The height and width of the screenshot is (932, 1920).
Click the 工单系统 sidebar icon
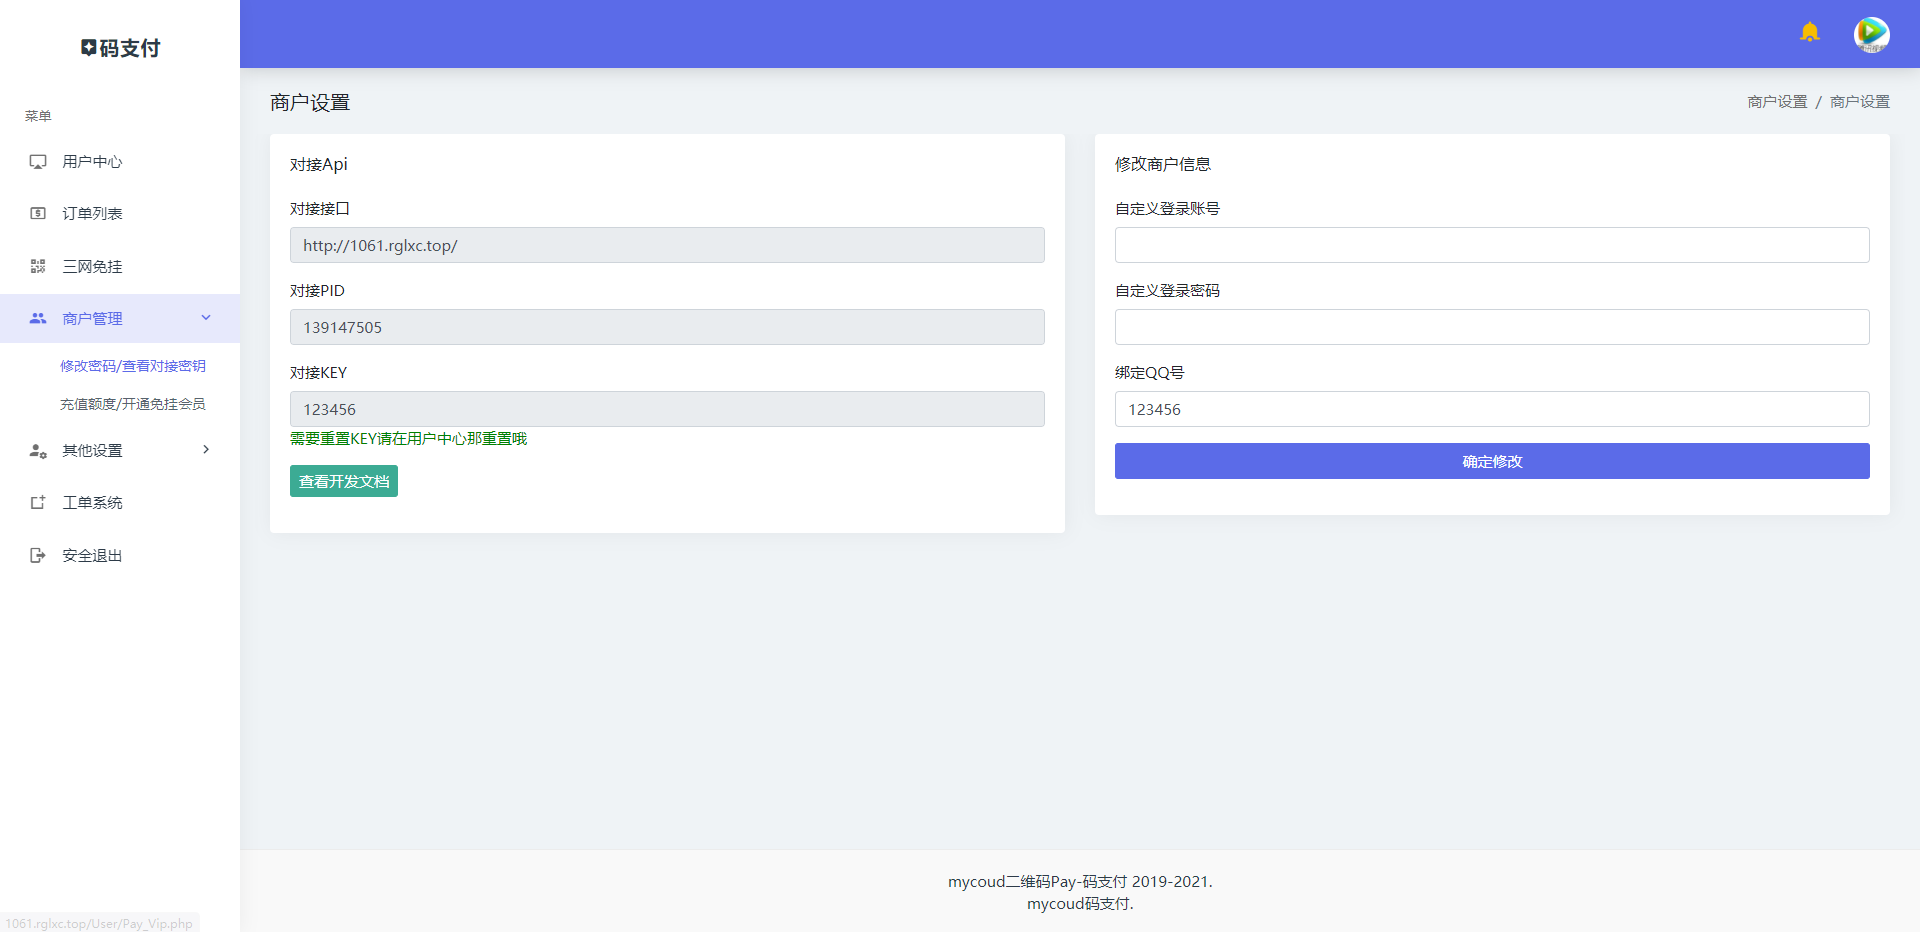tap(38, 503)
